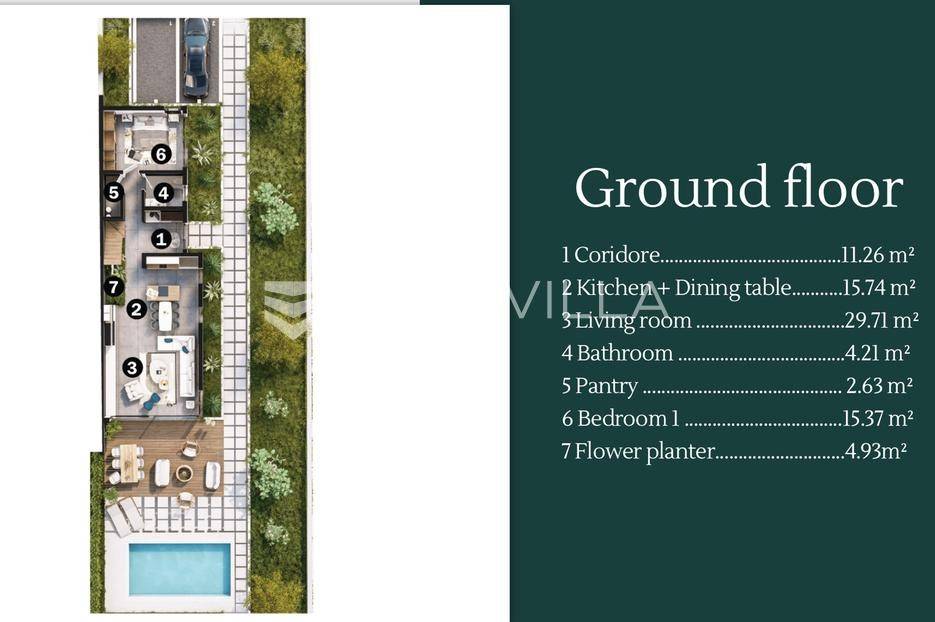This screenshot has width=935, height=622.
Task: Click the Bedroom 1 legend entry
Action: [x=738, y=418]
